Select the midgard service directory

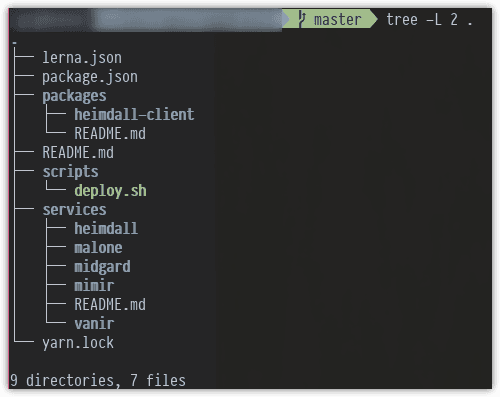pos(102,267)
